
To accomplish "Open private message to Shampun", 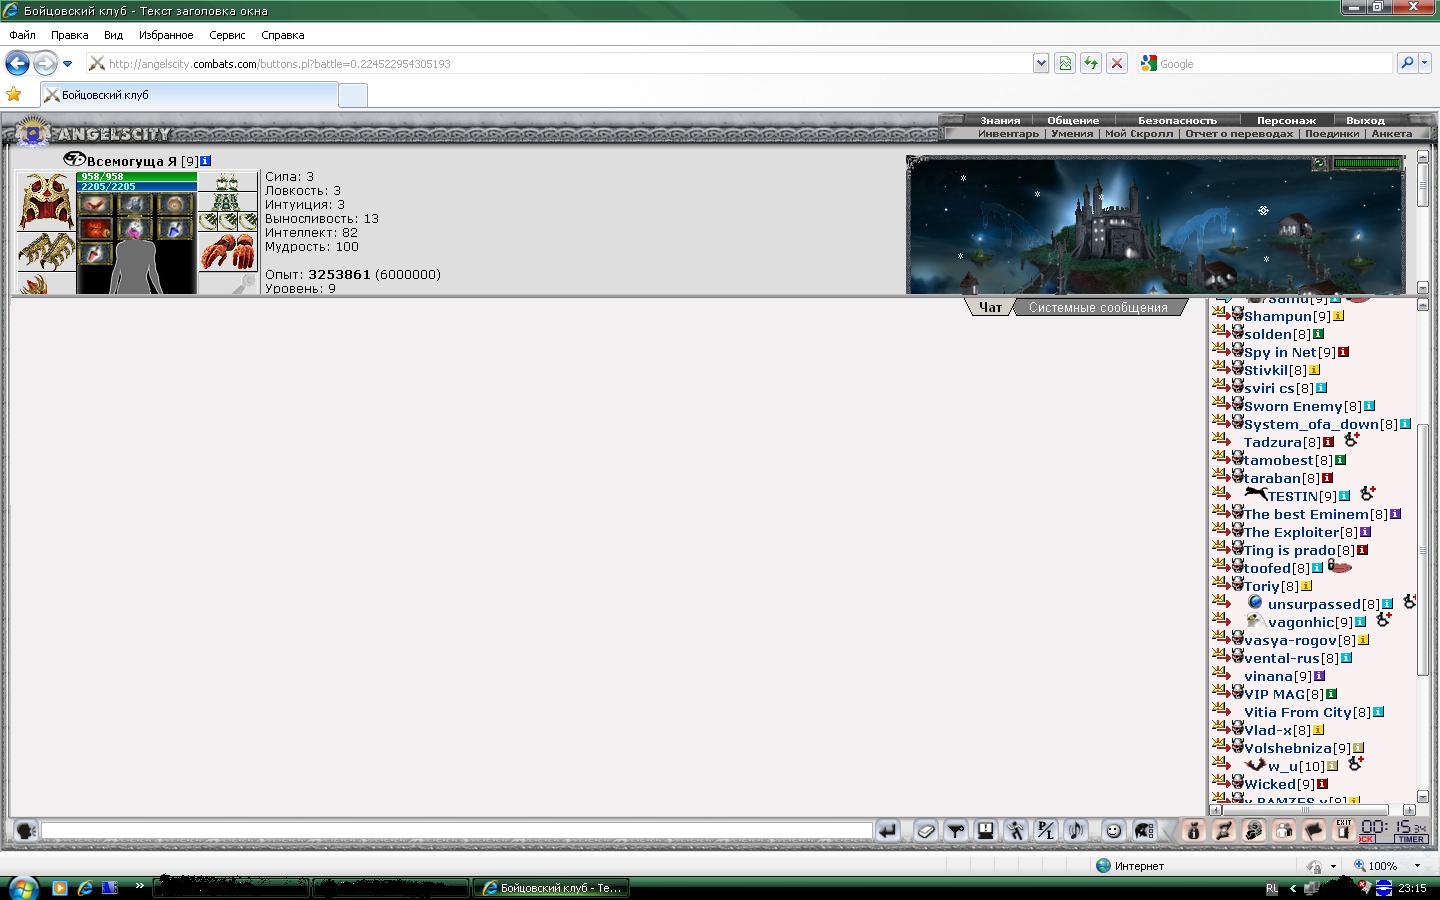I will (x=1220, y=315).
